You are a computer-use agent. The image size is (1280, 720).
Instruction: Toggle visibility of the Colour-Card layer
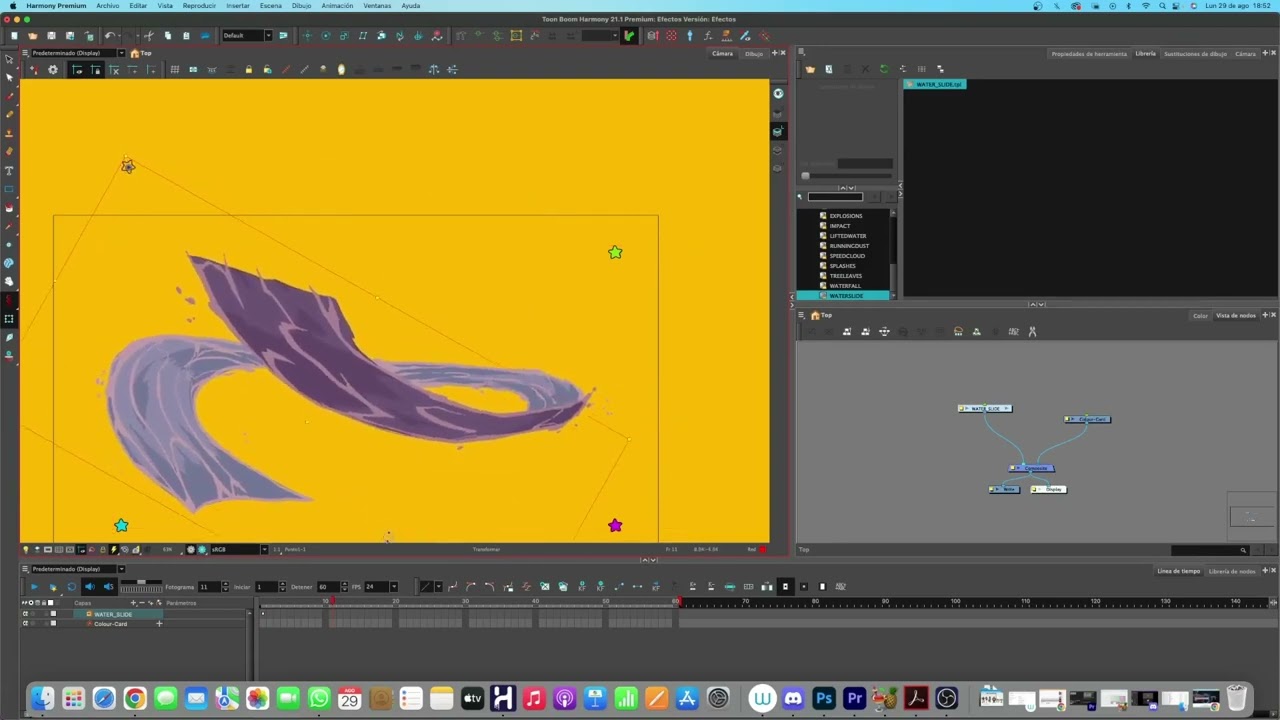click(25, 624)
